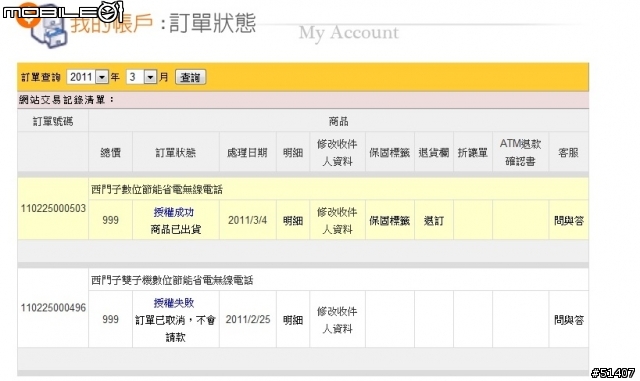
Task: Click the 授權成功 status text
Action: [174, 212]
